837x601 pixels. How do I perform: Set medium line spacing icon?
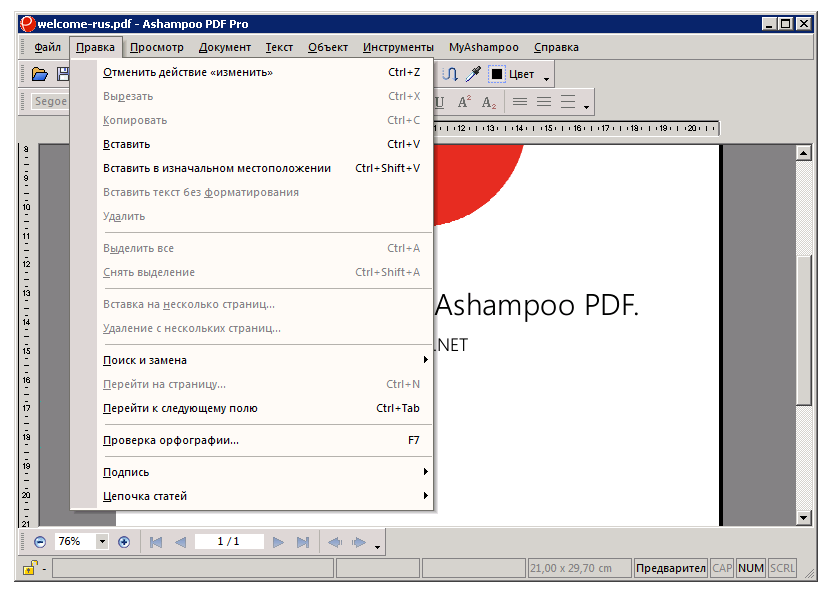point(543,101)
